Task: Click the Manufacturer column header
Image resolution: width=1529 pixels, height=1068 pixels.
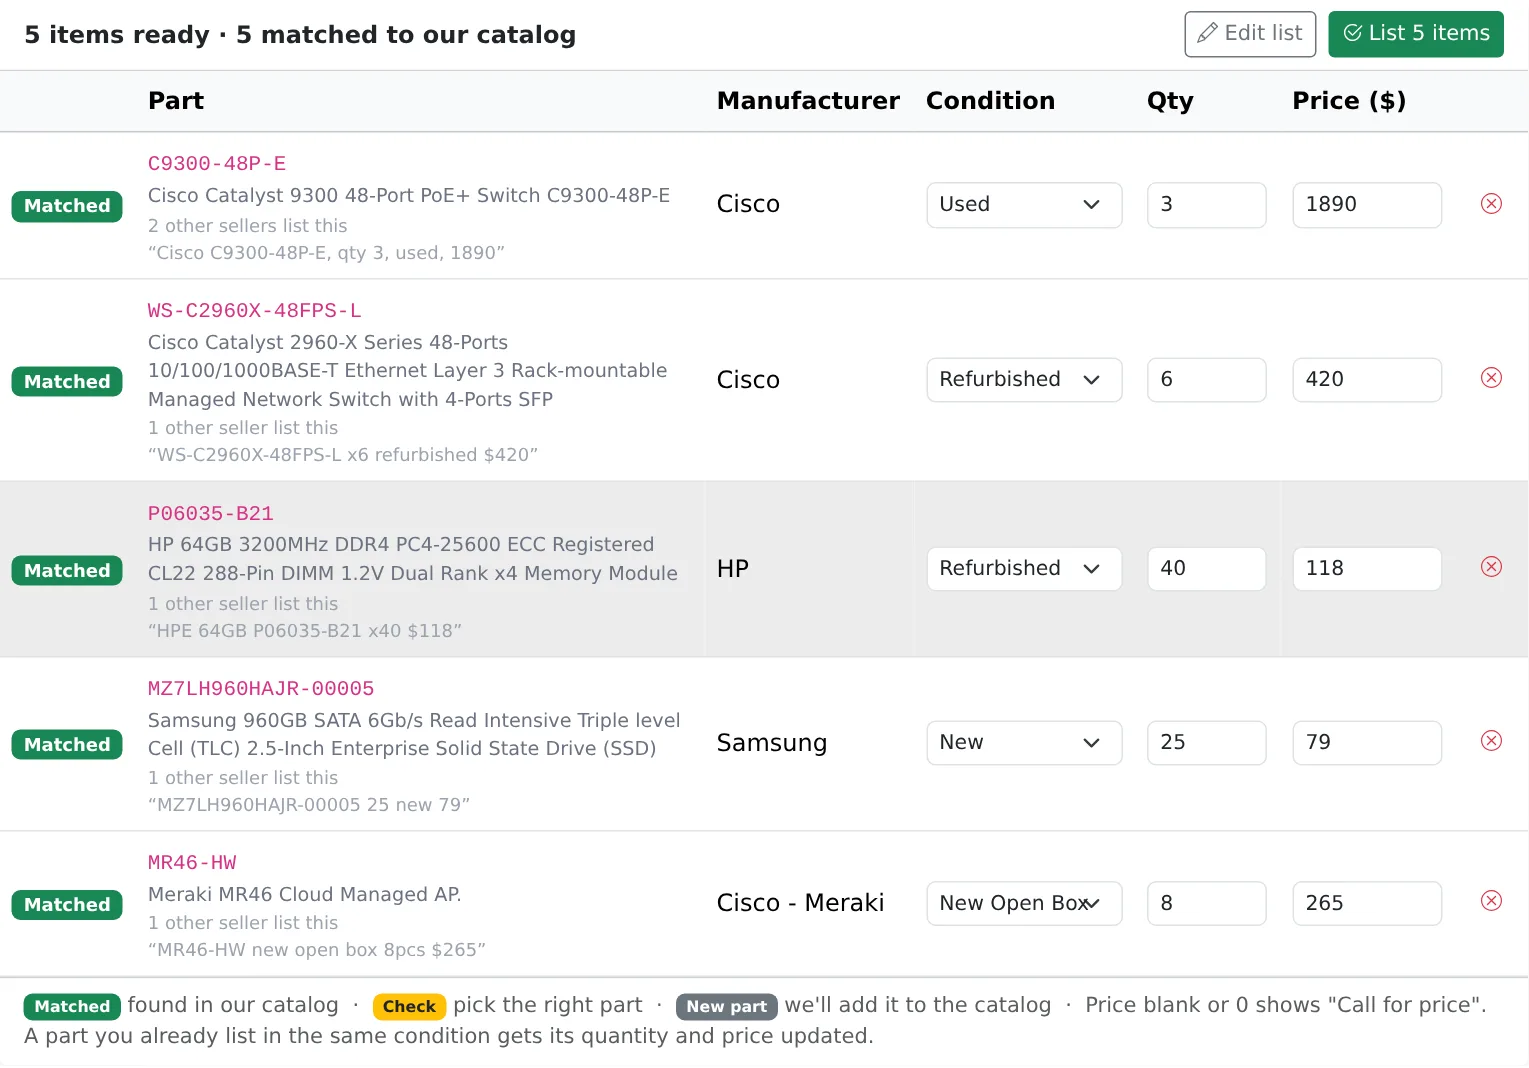Action: pos(808,101)
